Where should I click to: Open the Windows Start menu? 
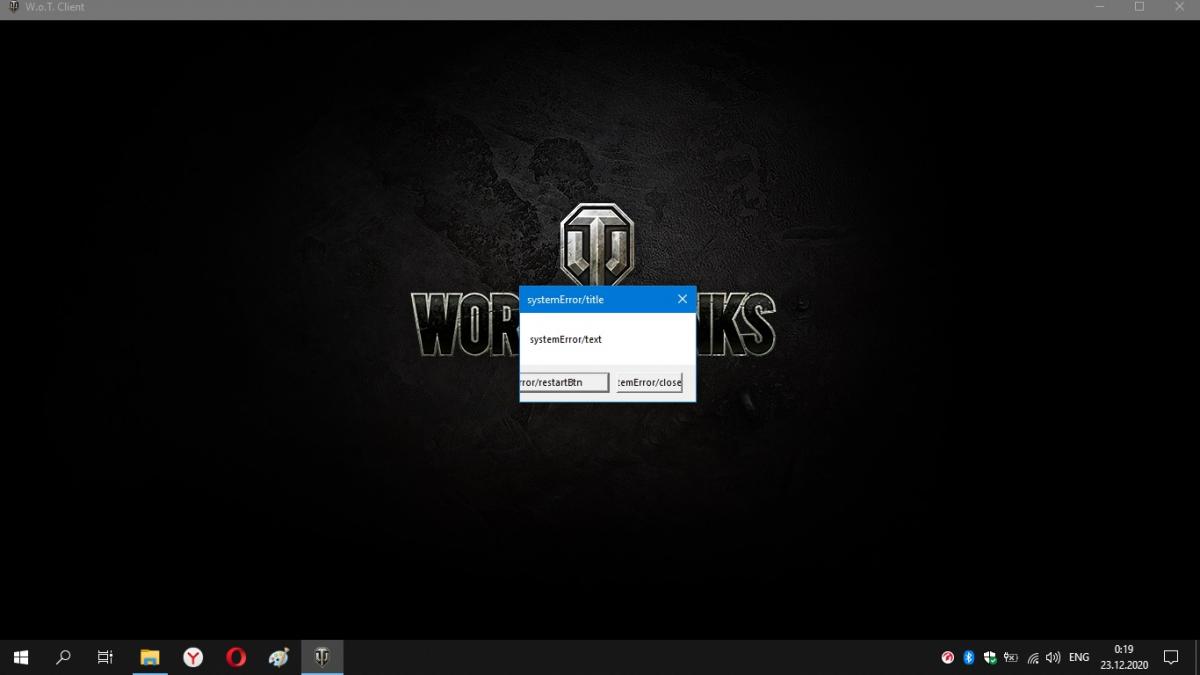21,657
